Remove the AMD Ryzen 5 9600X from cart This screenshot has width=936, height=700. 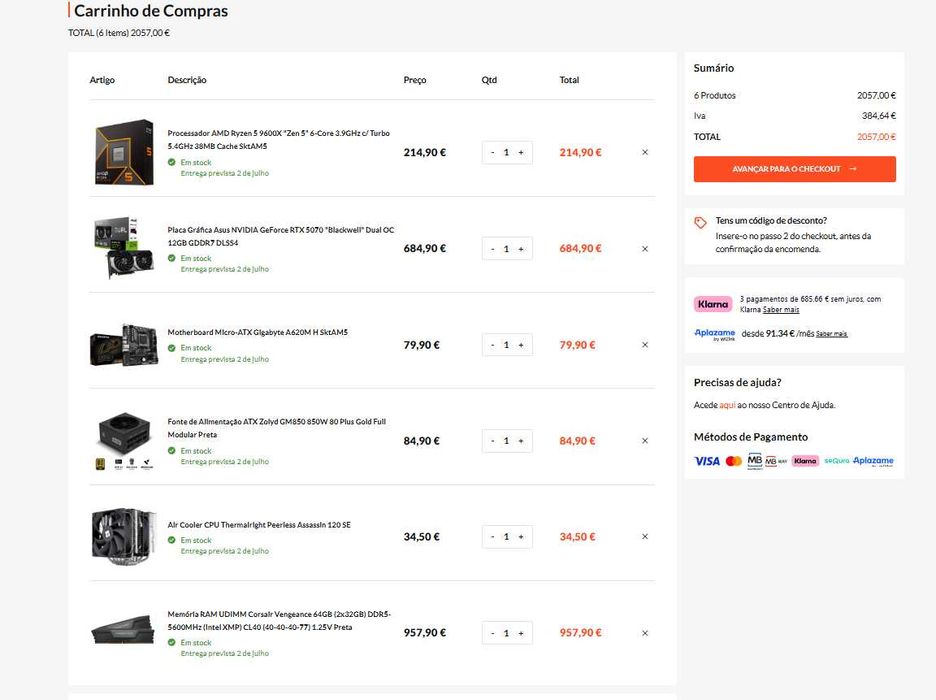click(x=645, y=152)
